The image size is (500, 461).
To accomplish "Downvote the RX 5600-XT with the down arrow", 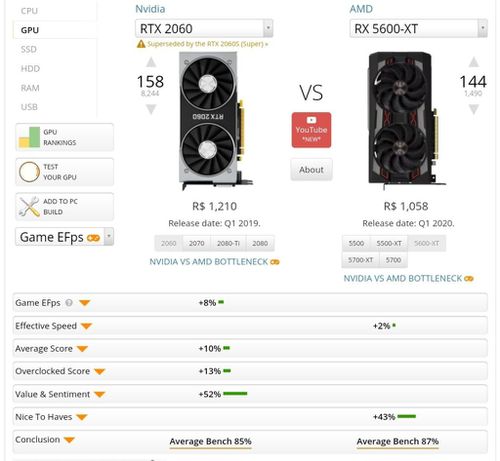I will [474, 109].
